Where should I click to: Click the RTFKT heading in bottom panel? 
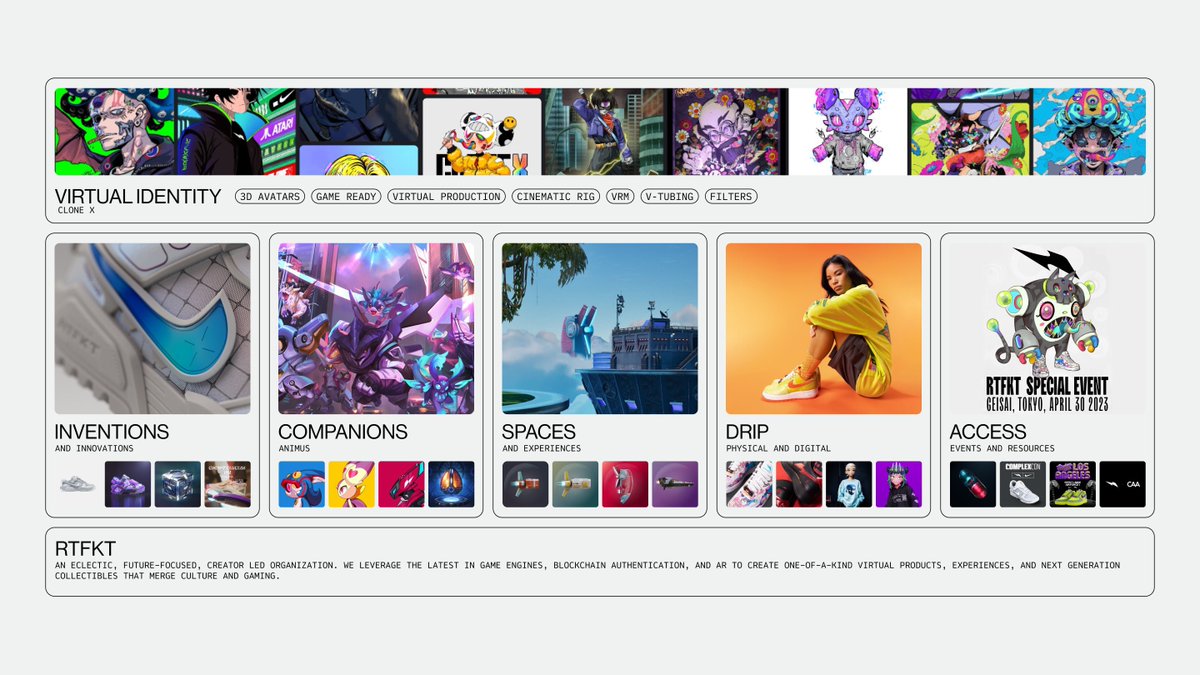(x=86, y=549)
